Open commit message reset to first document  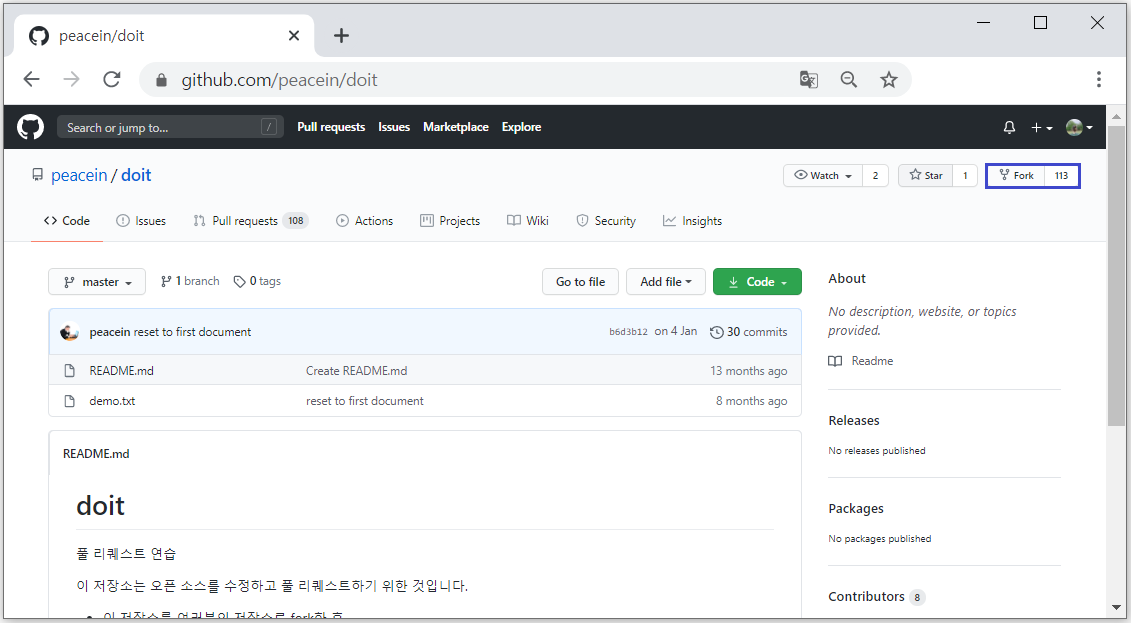[193, 332]
